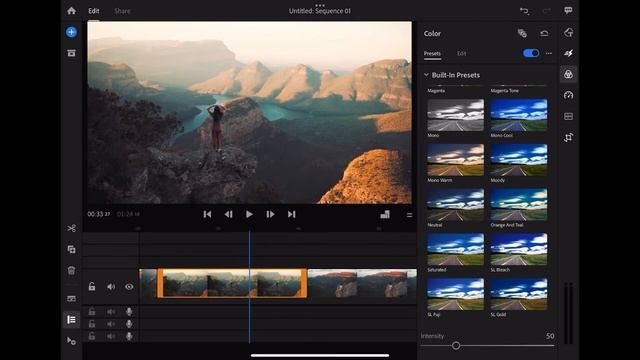Add media with the blue plus button

click(71, 32)
